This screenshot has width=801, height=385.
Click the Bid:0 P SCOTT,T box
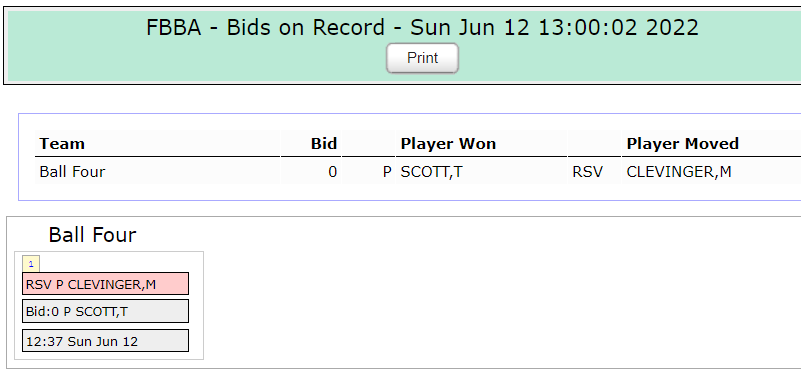pyautogui.click(x=105, y=311)
